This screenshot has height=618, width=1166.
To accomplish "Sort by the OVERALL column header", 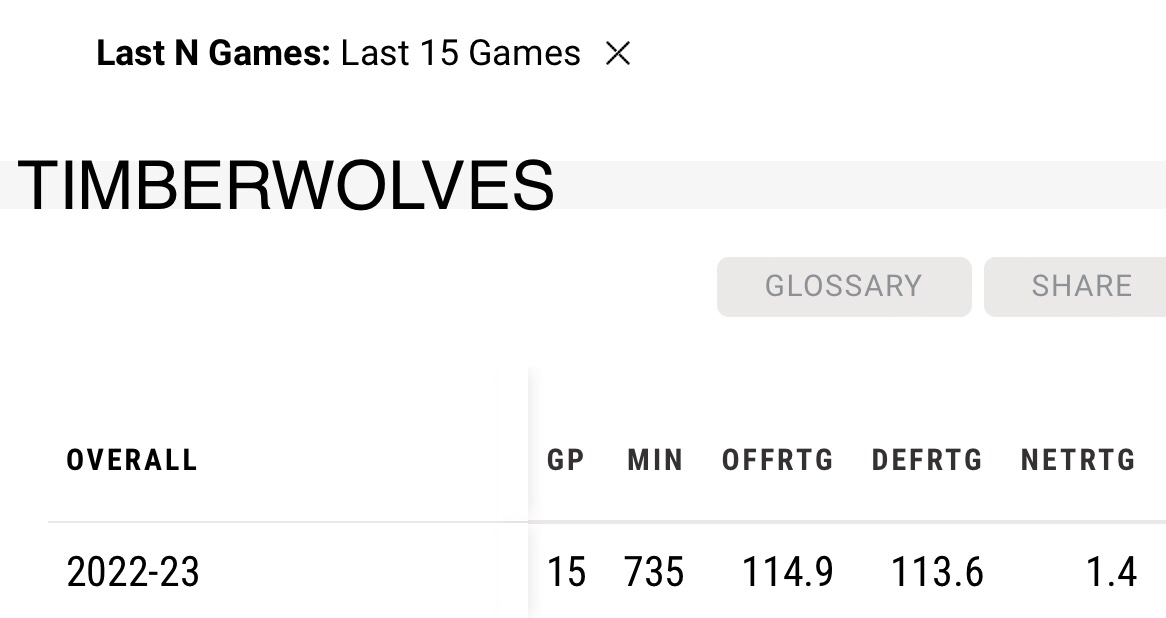I will click(x=132, y=460).
